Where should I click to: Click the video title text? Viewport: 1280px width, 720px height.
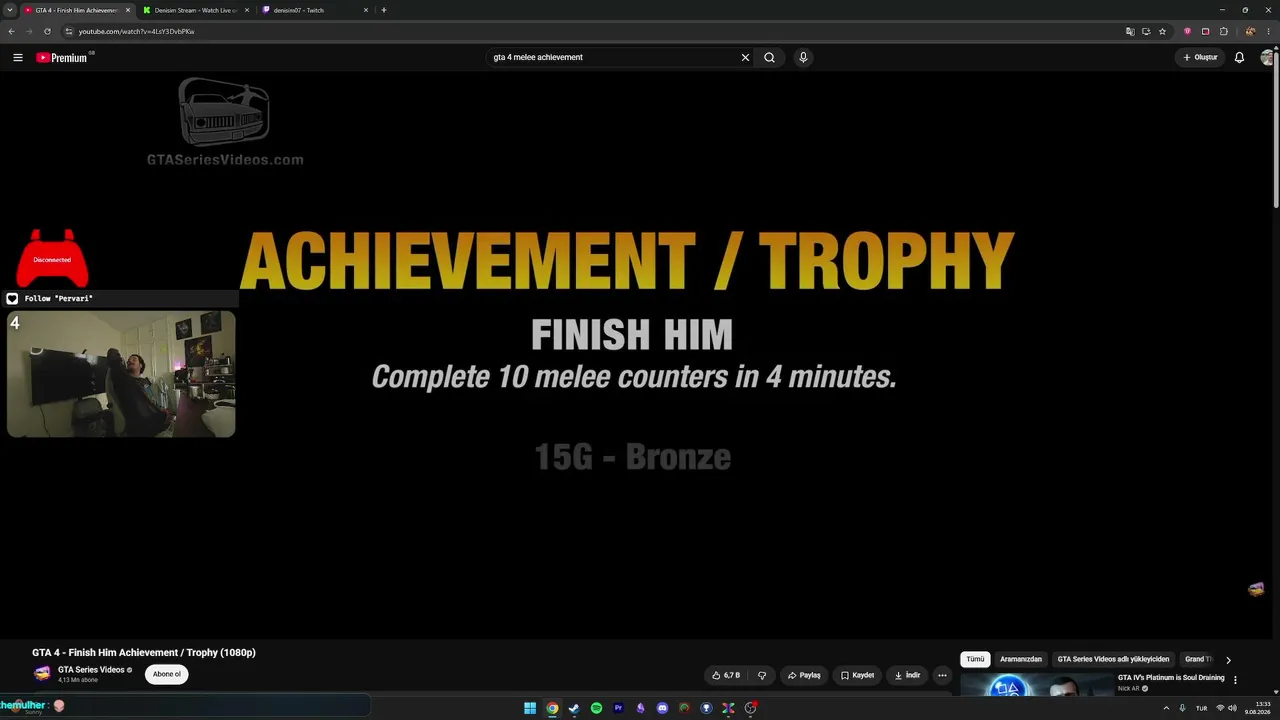click(x=144, y=653)
